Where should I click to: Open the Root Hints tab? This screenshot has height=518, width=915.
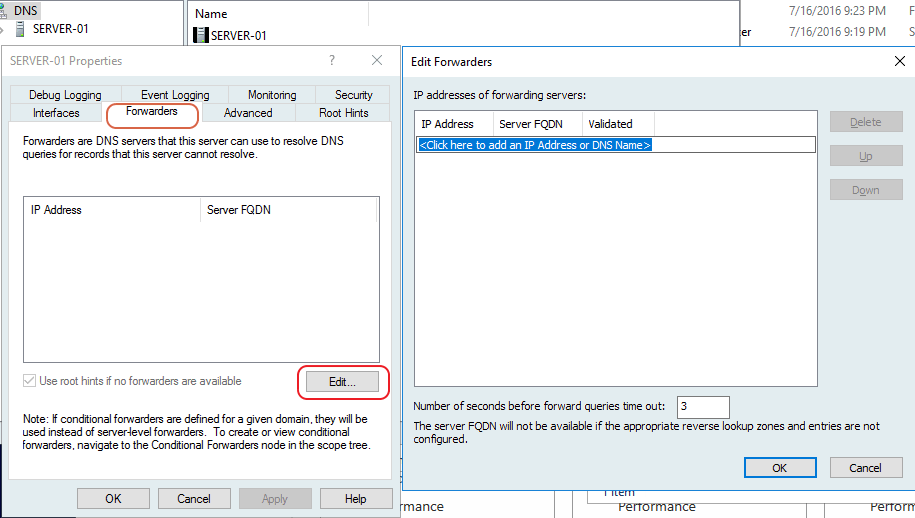click(x=344, y=113)
